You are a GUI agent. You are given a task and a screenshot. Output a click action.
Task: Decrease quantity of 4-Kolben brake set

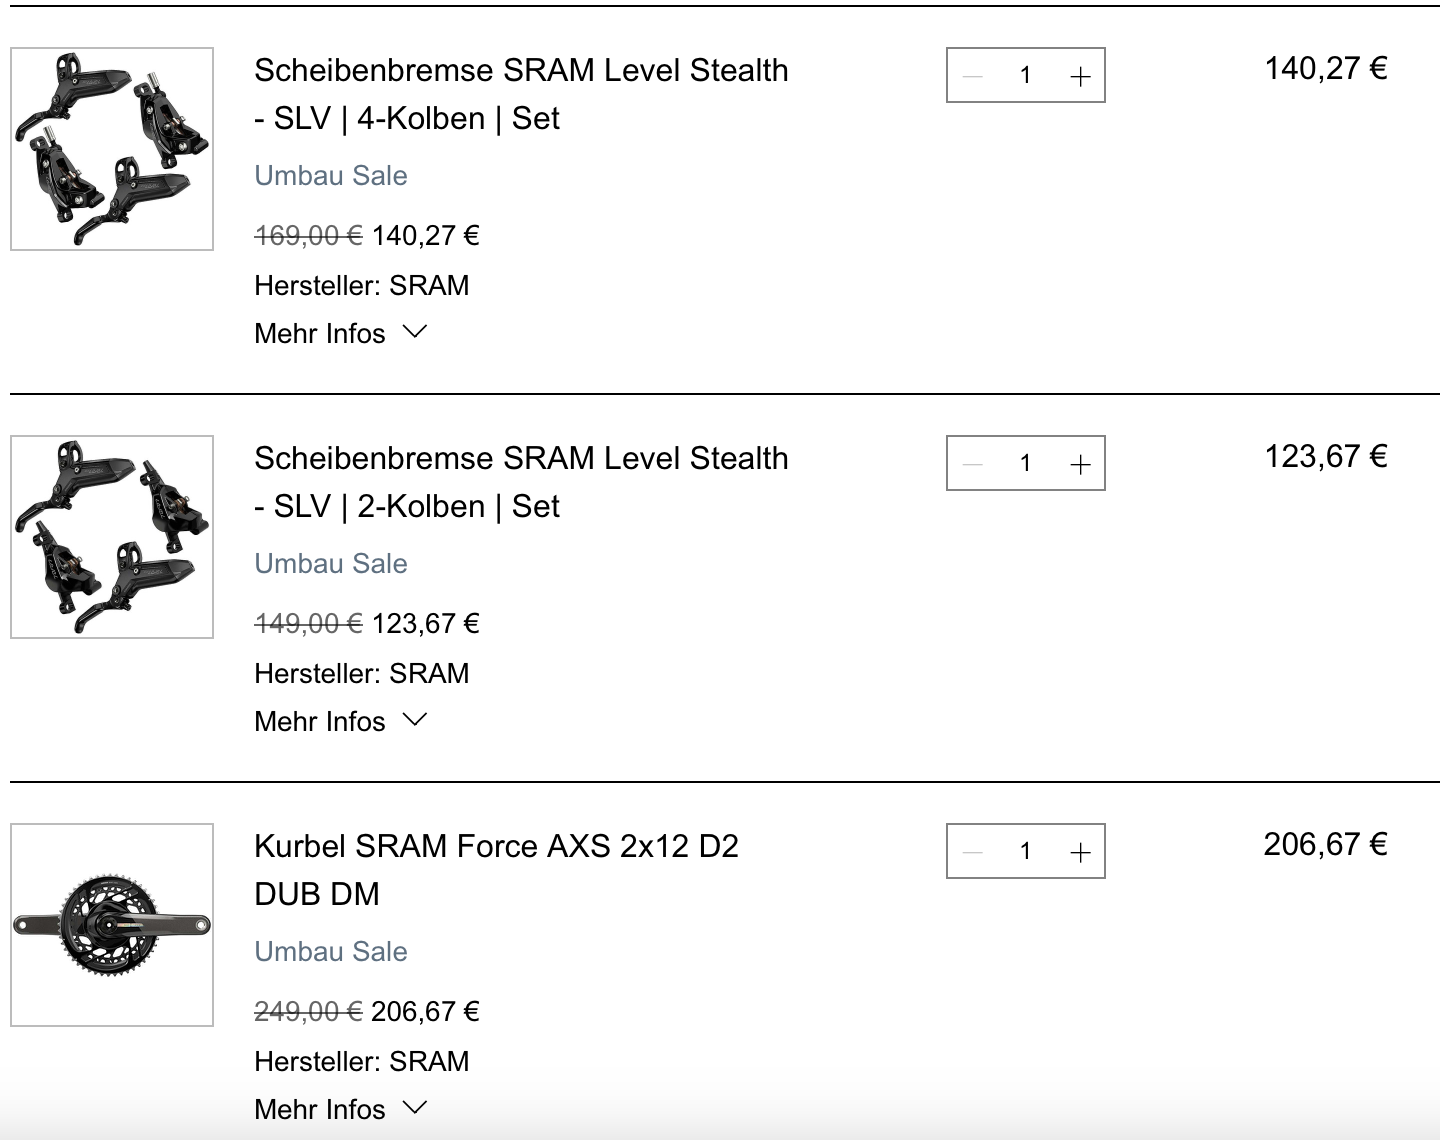pos(972,76)
